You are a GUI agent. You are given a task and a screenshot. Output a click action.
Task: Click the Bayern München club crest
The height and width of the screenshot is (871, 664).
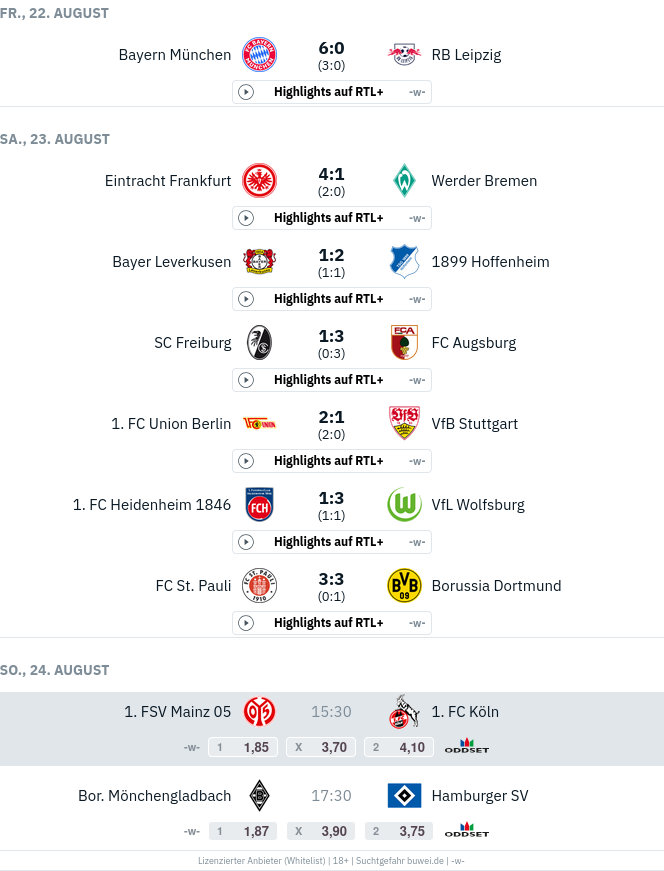pyautogui.click(x=260, y=55)
